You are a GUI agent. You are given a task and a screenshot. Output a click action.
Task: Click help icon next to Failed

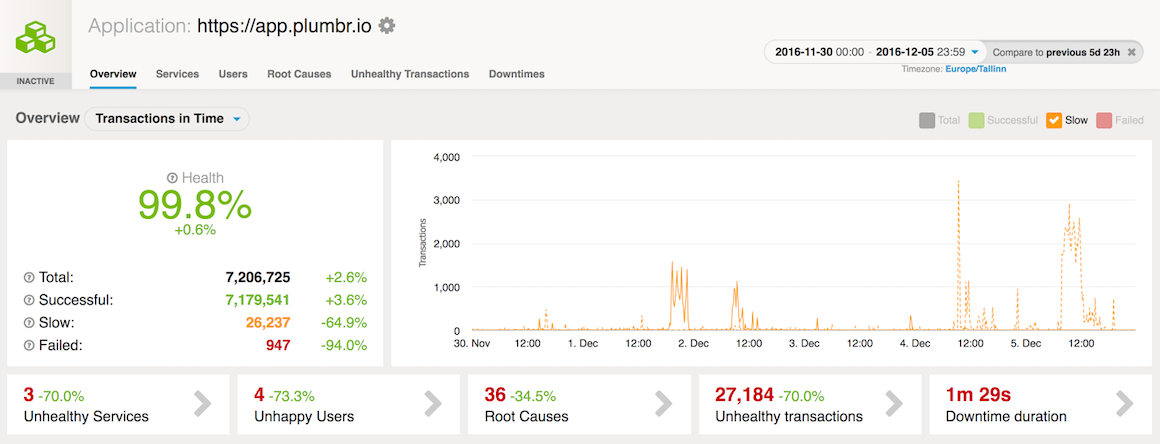click(29, 345)
